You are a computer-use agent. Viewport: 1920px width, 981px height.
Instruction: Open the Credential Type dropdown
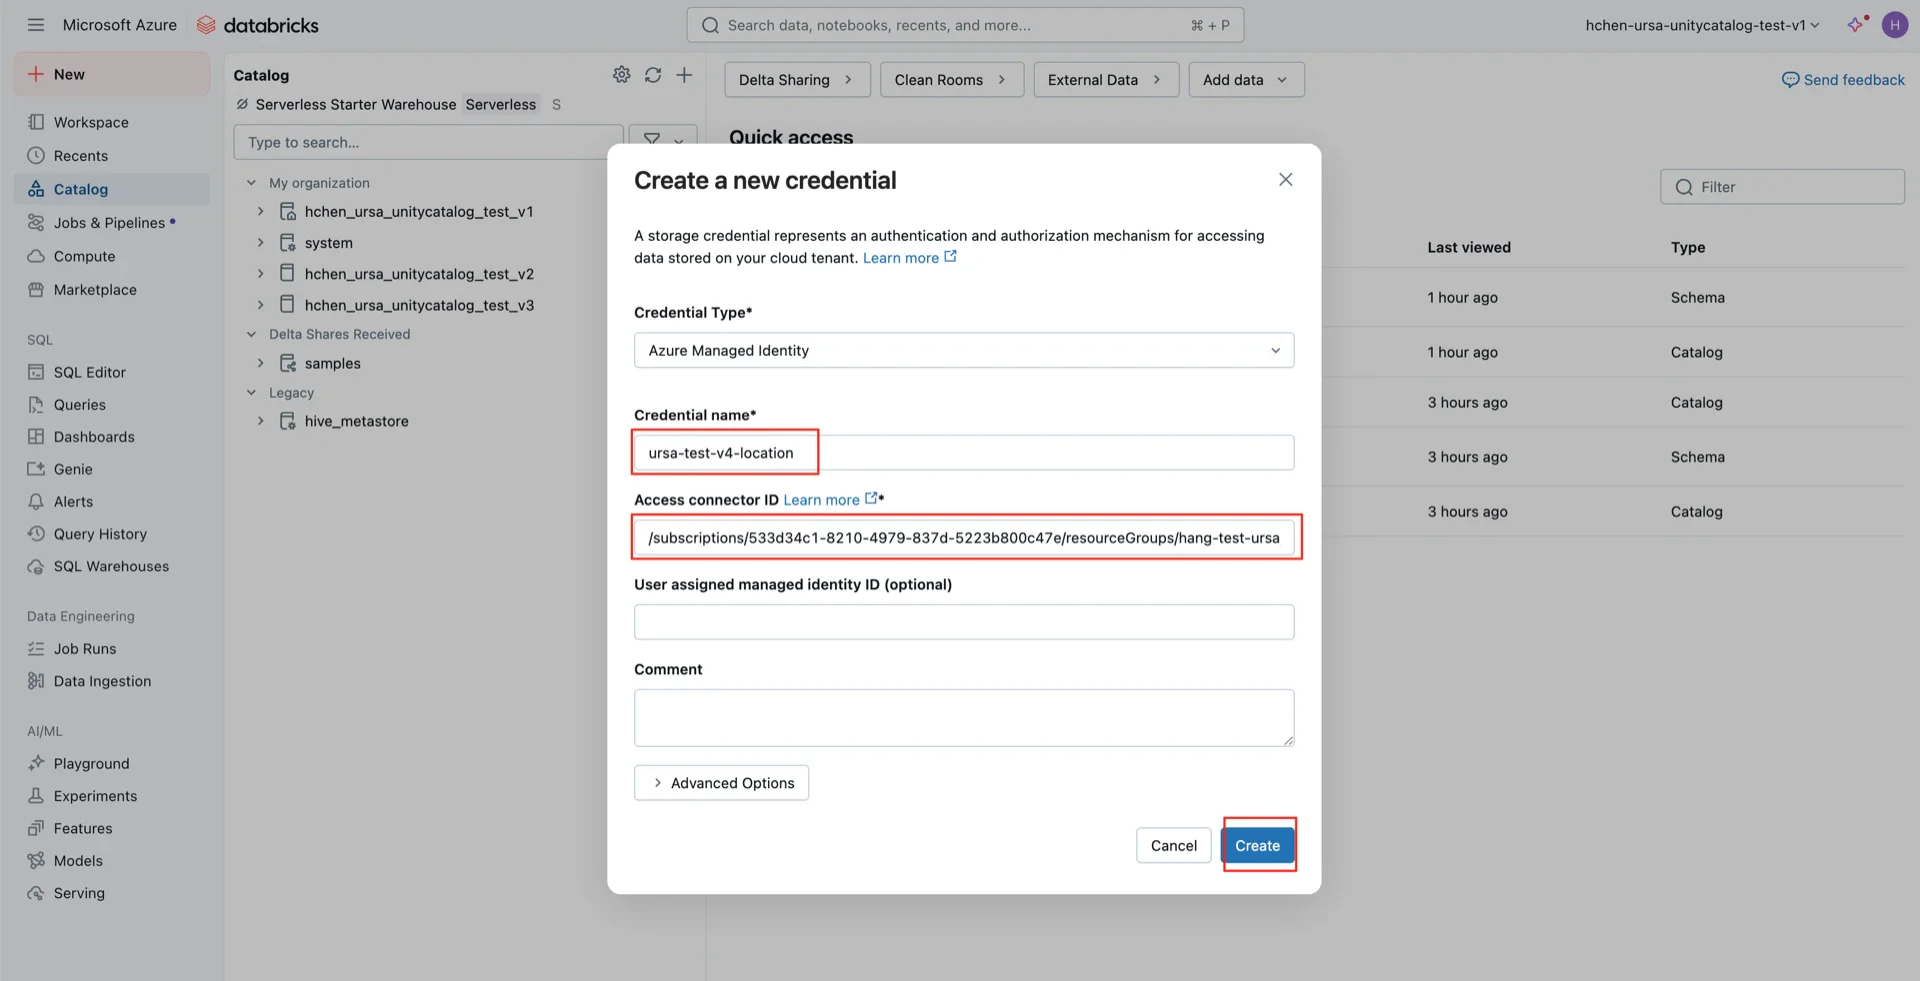coord(964,350)
